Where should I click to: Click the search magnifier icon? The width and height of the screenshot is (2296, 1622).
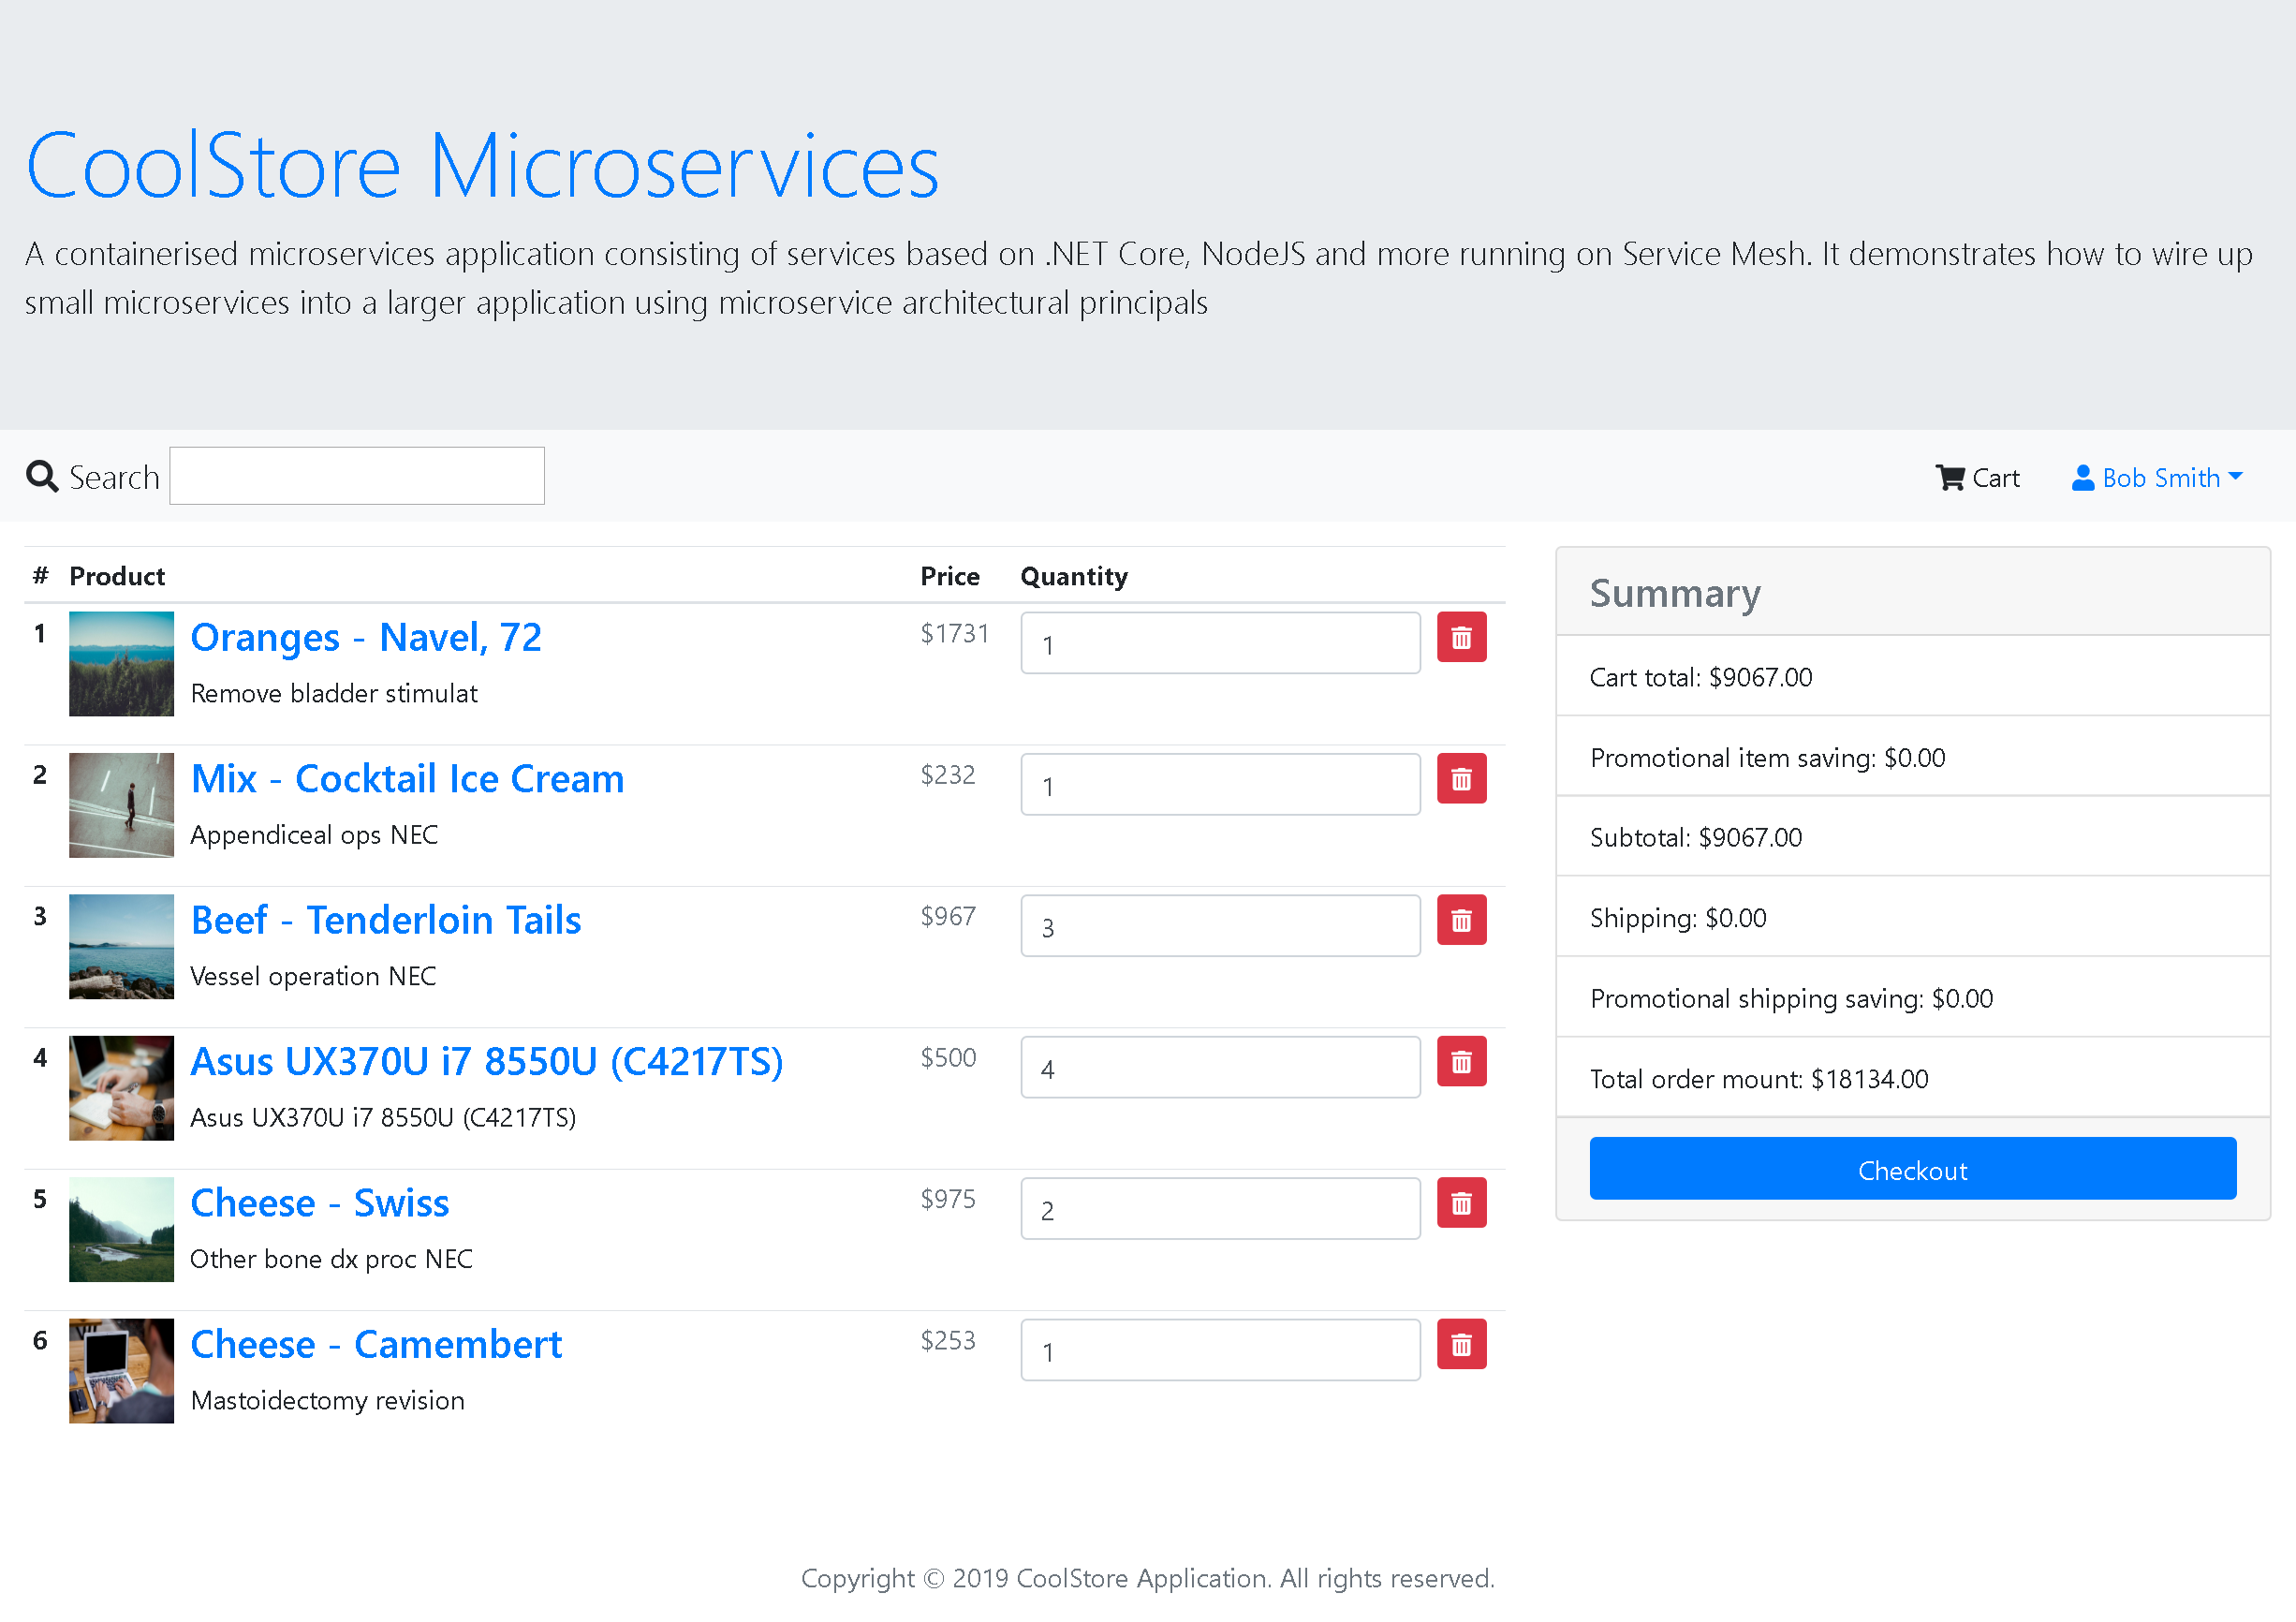tap(42, 476)
